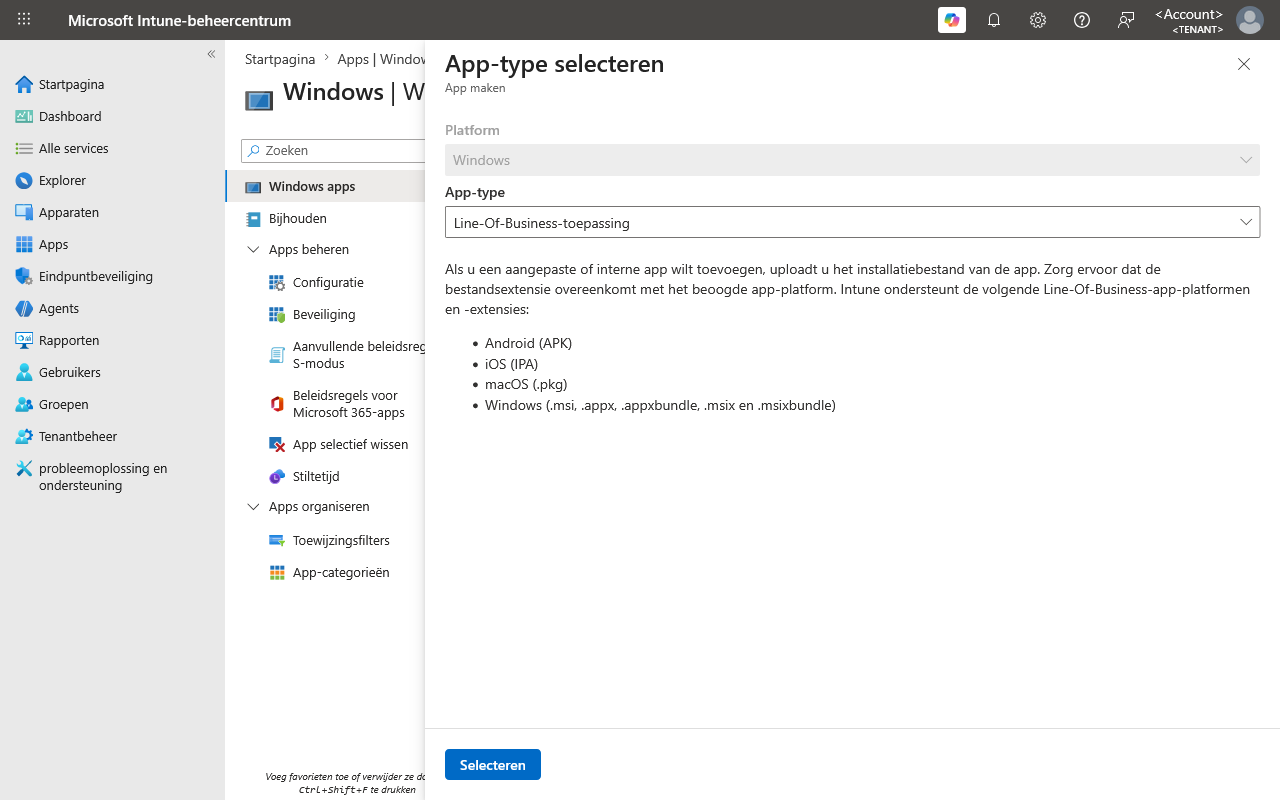Click the Beveiliging icon in Apps beheren
This screenshot has width=1280, height=800.
(x=277, y=315)
